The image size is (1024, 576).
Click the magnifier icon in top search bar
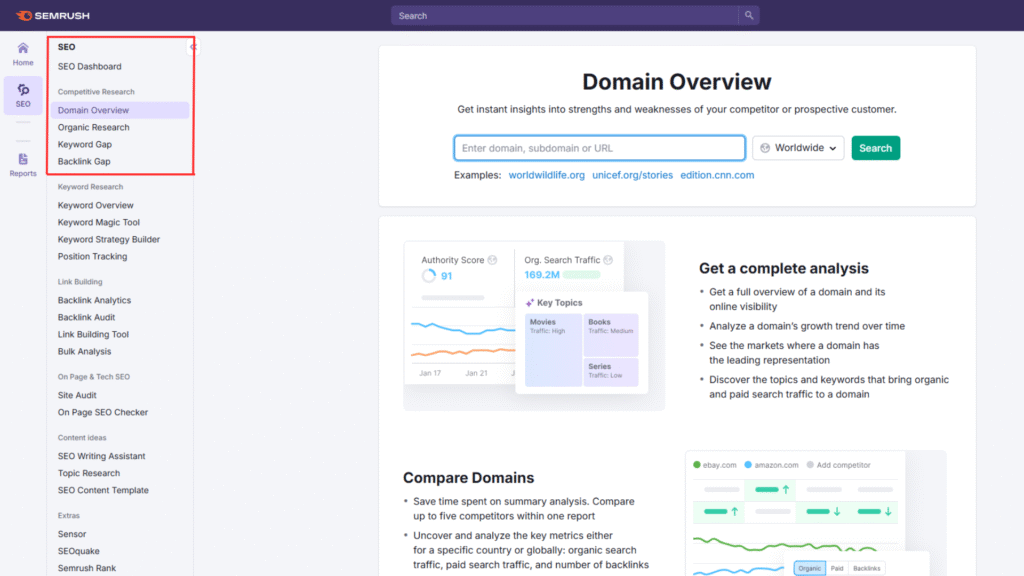tap(749, 16)
